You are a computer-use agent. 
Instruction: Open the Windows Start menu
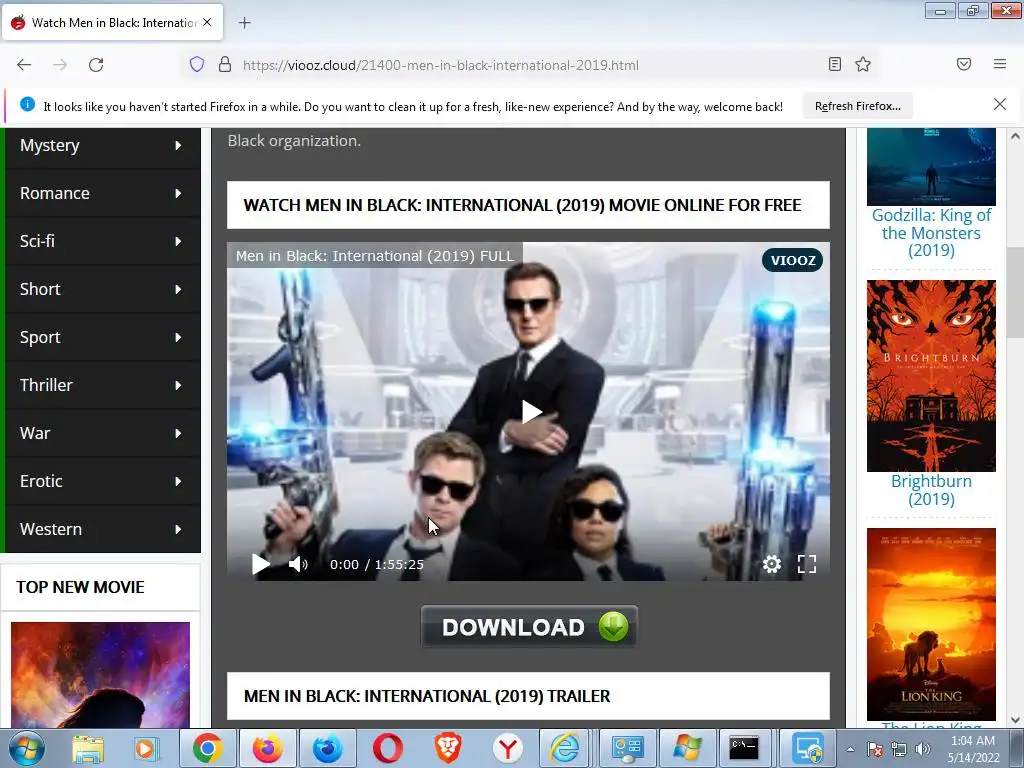click(27, 748)
